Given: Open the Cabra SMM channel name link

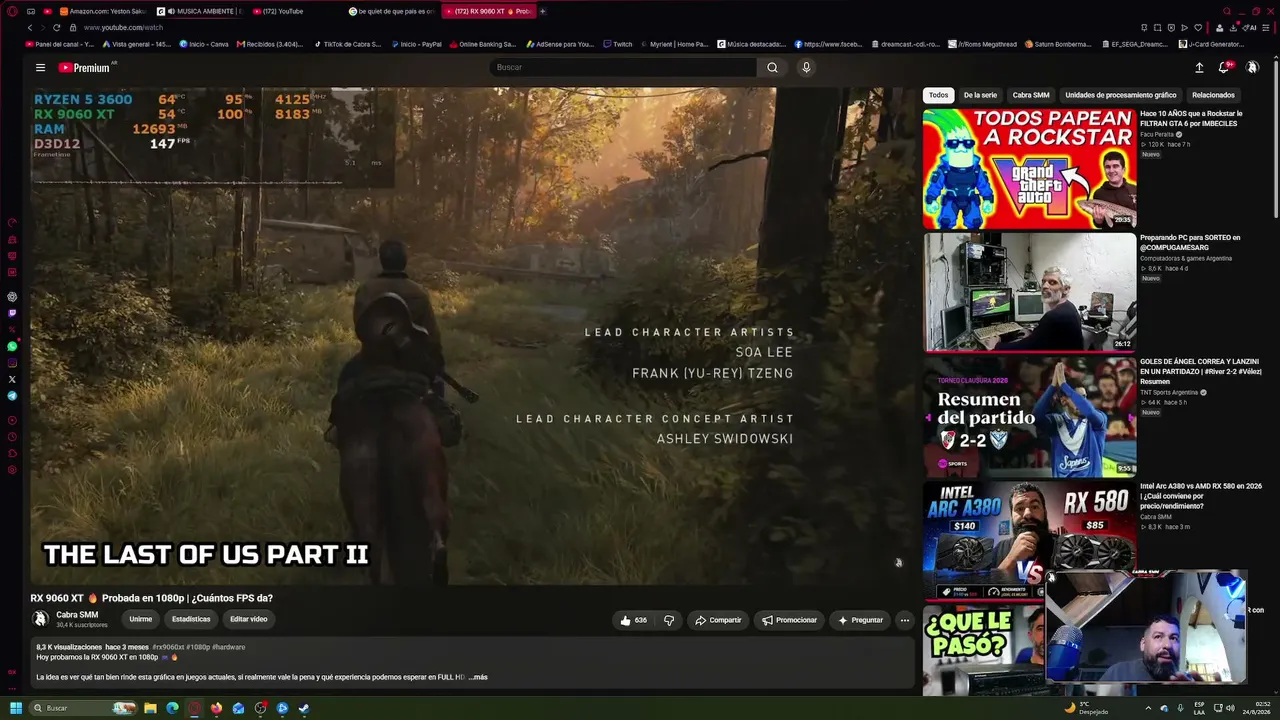Looking at the screenshot, I should [x=77, y=615].
